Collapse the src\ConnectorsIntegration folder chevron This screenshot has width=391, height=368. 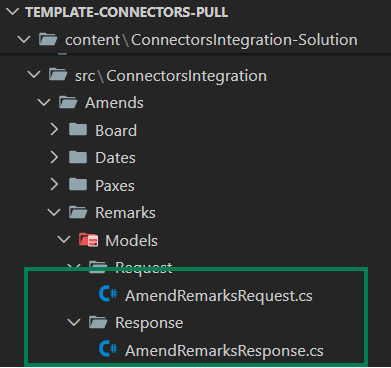34,75
